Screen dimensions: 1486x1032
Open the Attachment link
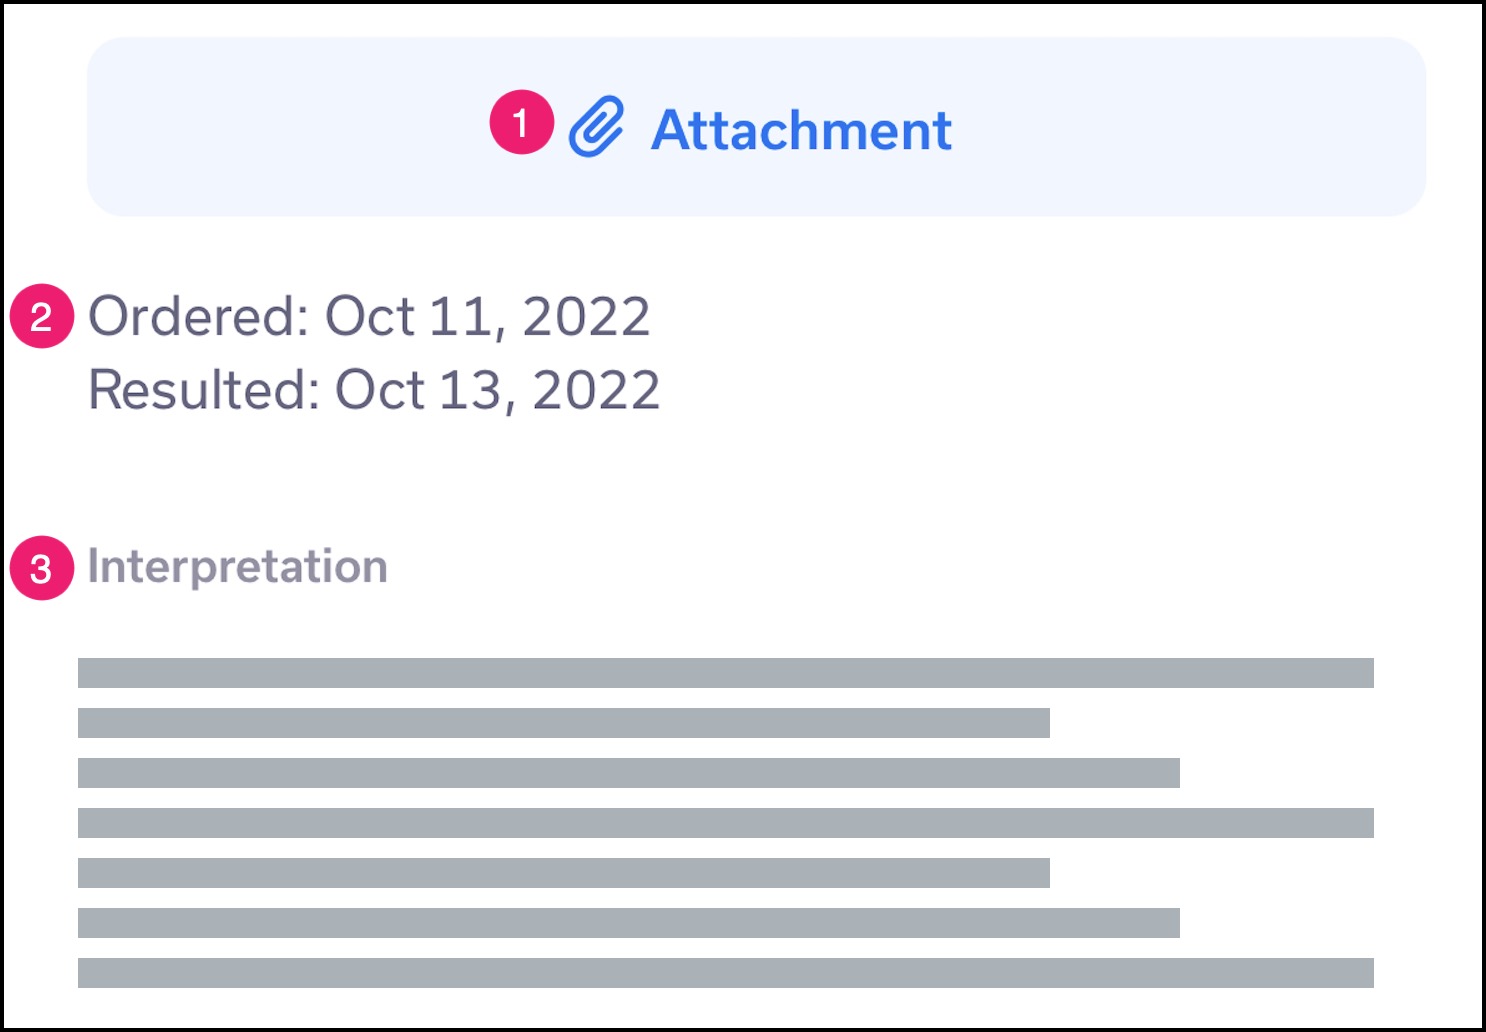(760, 129)
